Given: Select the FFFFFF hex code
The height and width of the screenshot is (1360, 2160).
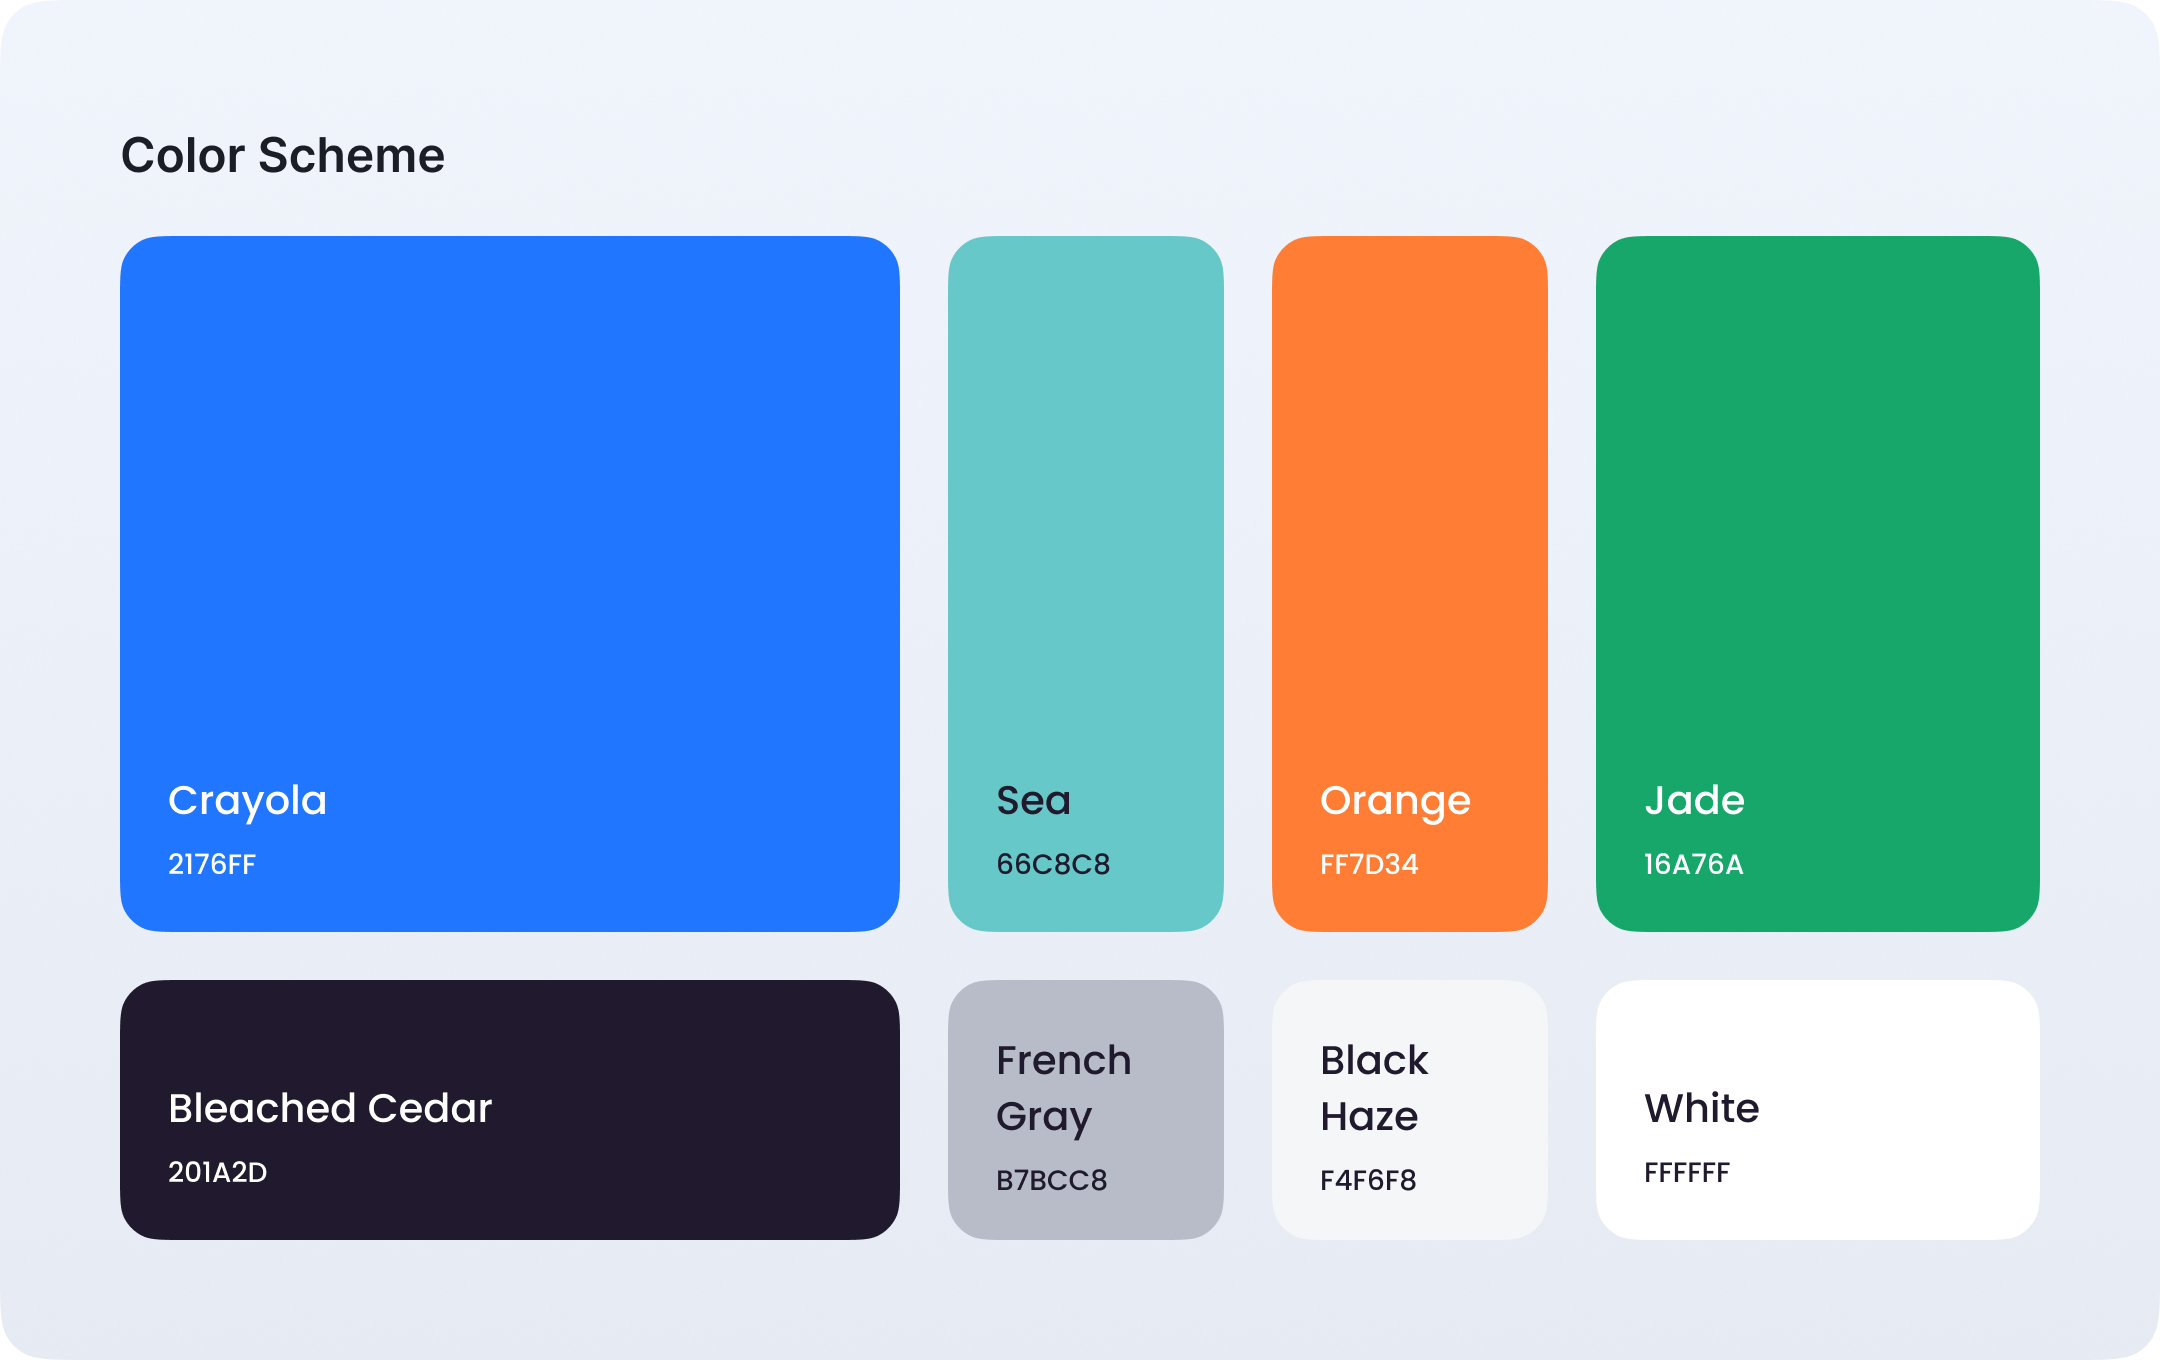Looking at the screenshot, I should coord(1687,1172).
